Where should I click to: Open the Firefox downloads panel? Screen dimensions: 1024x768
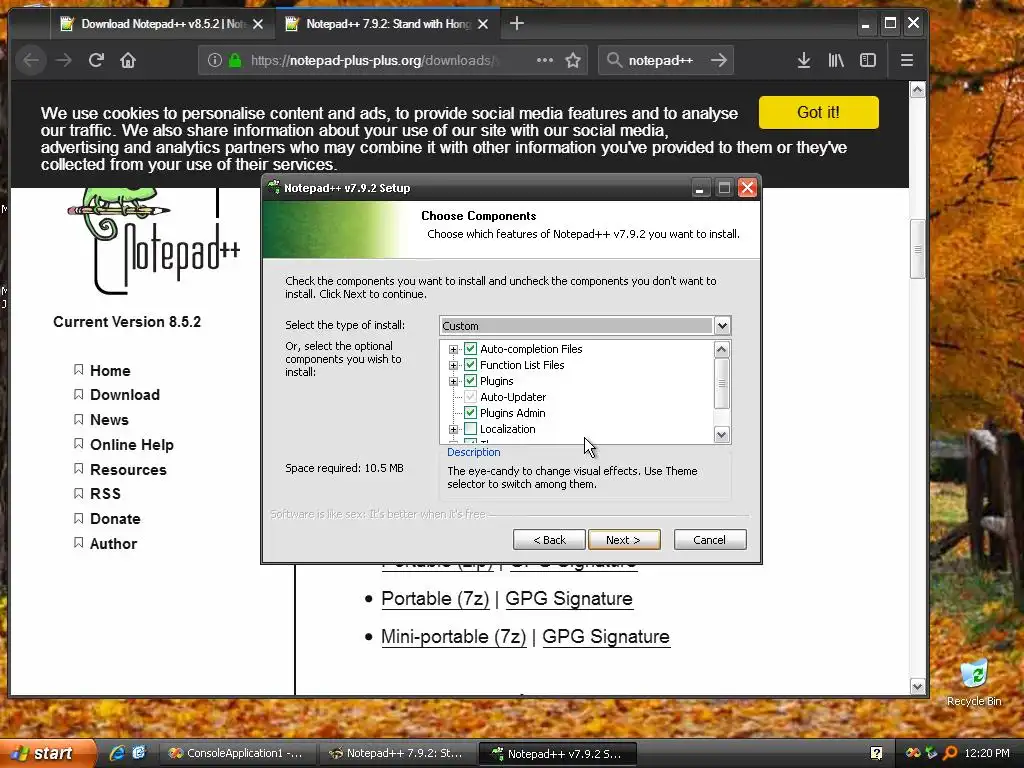[x=804, y=60]
